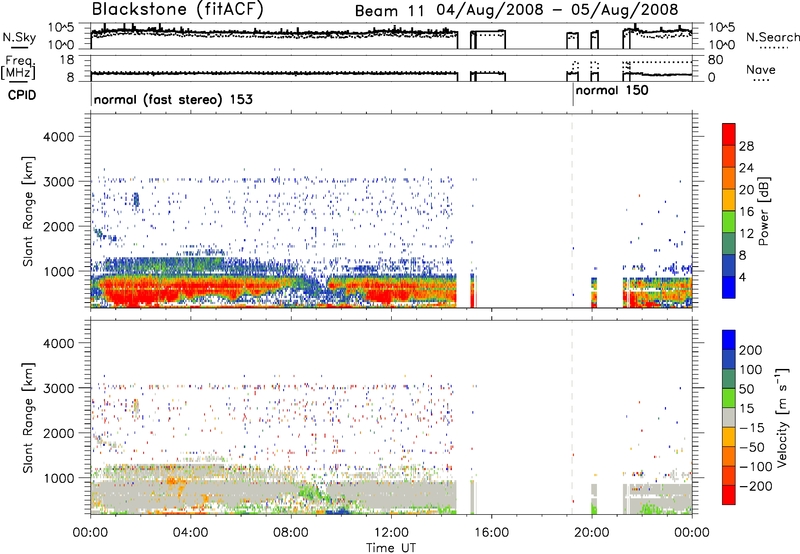The height and width of the screenshot is (554, 800).
Task: Select the 'normal (fast stereo) 153' CPID text
Action: coord(173,99)
